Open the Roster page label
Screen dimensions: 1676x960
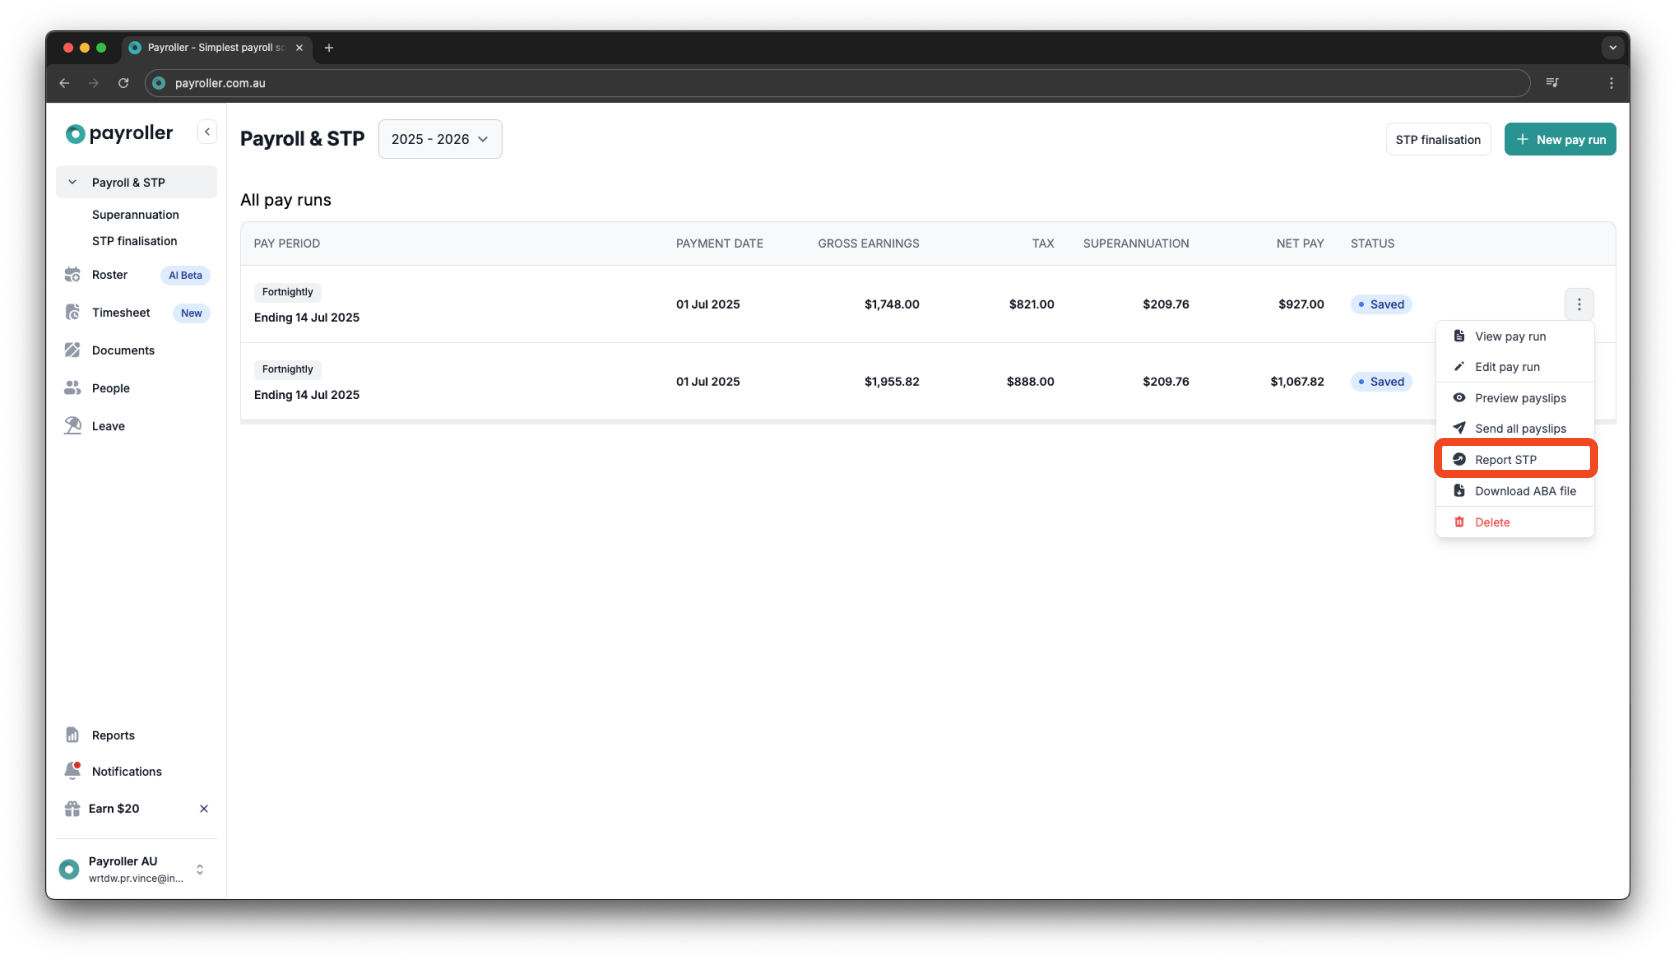click(110, 275)
